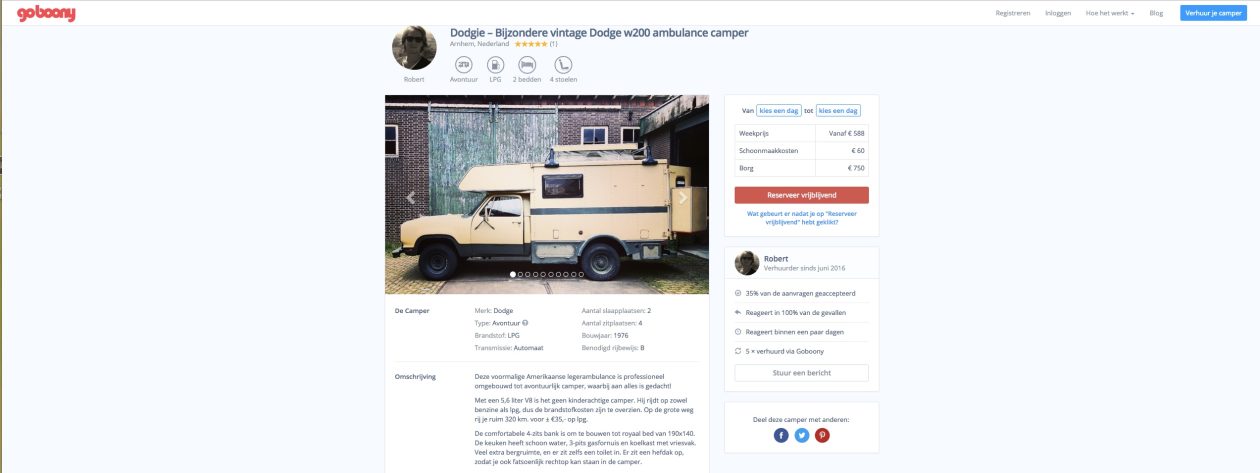Click the 4 stoelen seat icon
Screen dimensions: 1260x473
point(562,64)
